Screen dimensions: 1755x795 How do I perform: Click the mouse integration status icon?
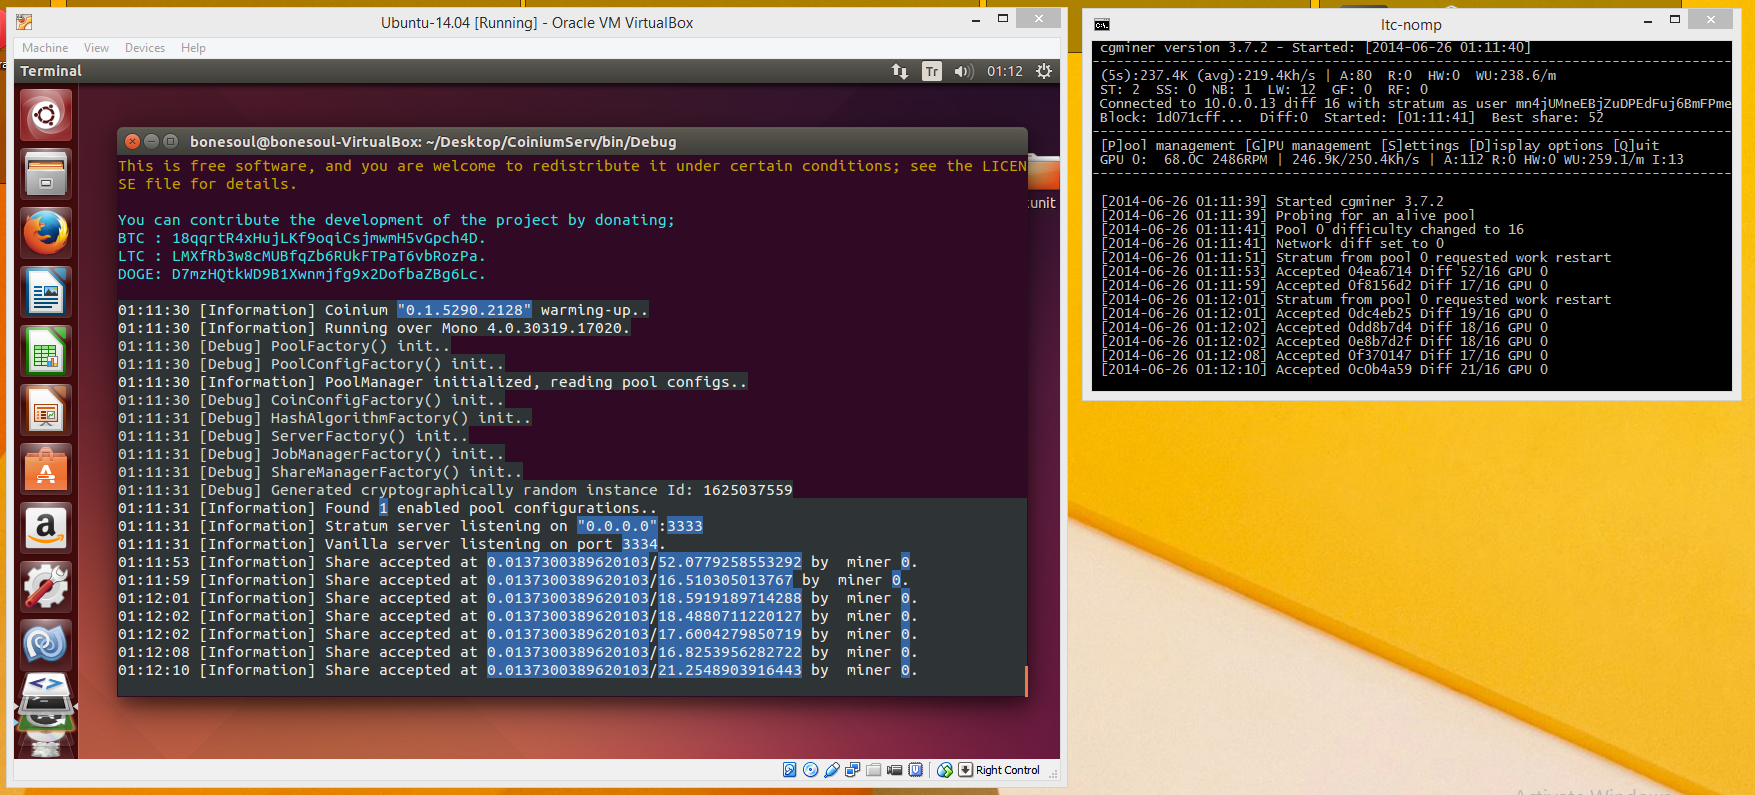945,770
